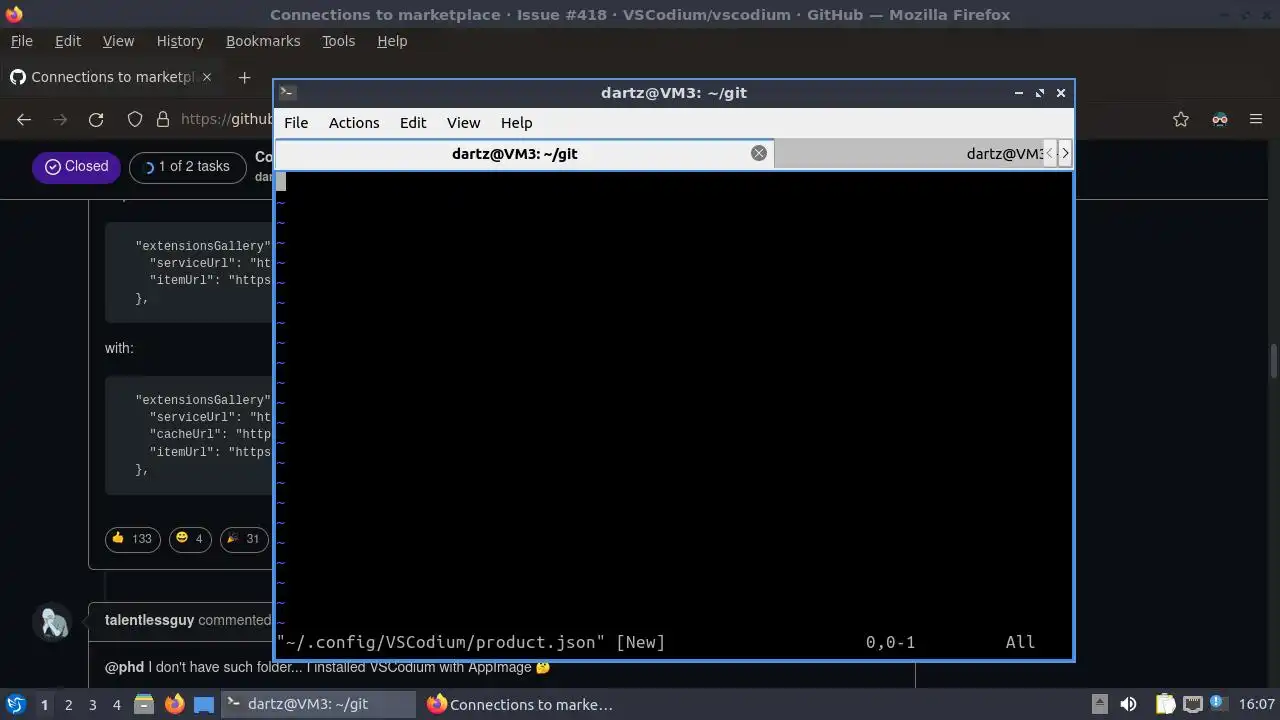Switch to workspace 3

click(x=92, y=705)
